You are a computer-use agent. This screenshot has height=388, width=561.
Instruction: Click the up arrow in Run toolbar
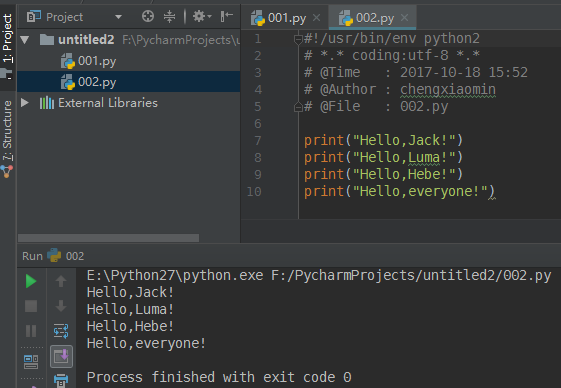point(61,281)
